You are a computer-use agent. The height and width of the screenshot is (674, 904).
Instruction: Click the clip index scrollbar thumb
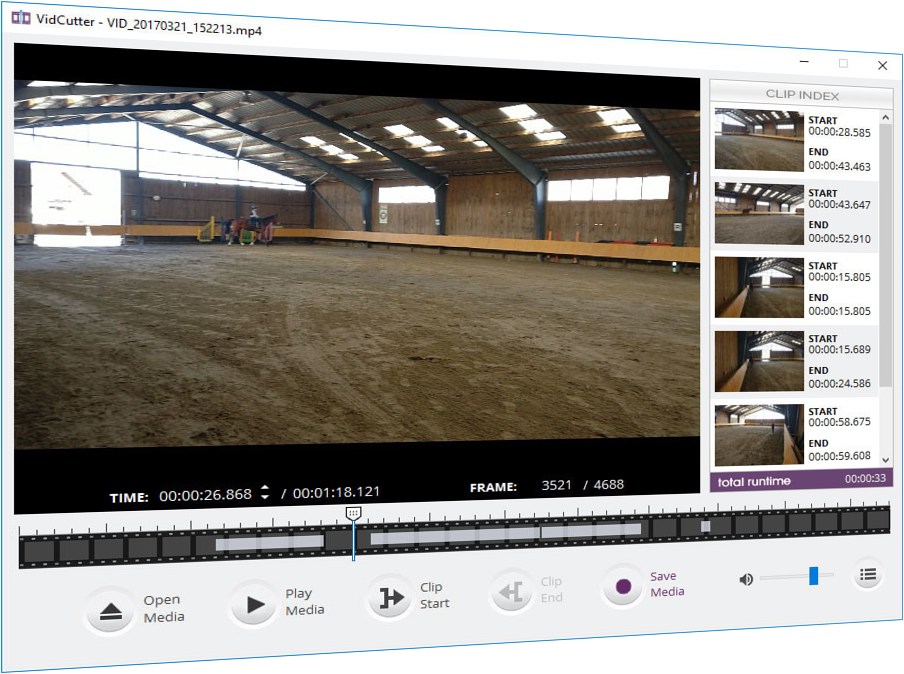886,254
